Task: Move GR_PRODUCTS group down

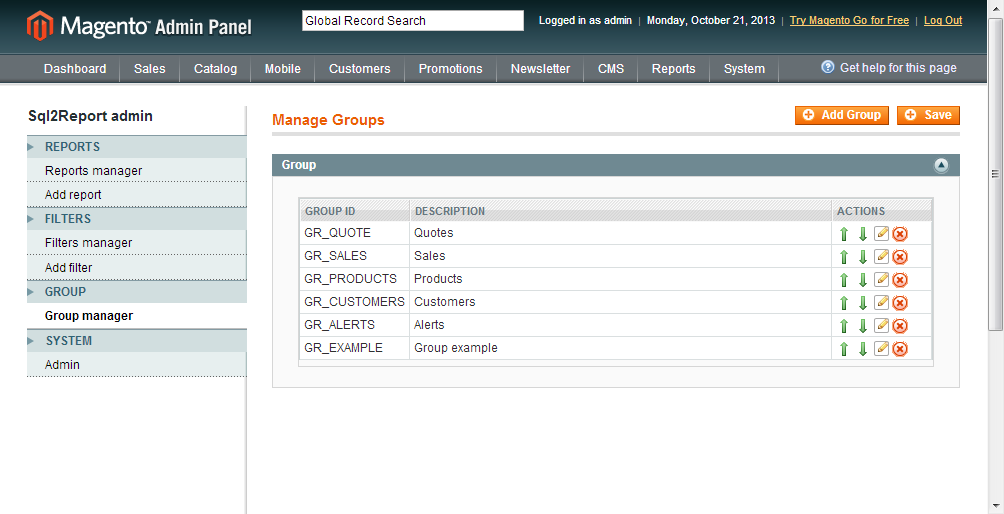Action: click(862, 280)
